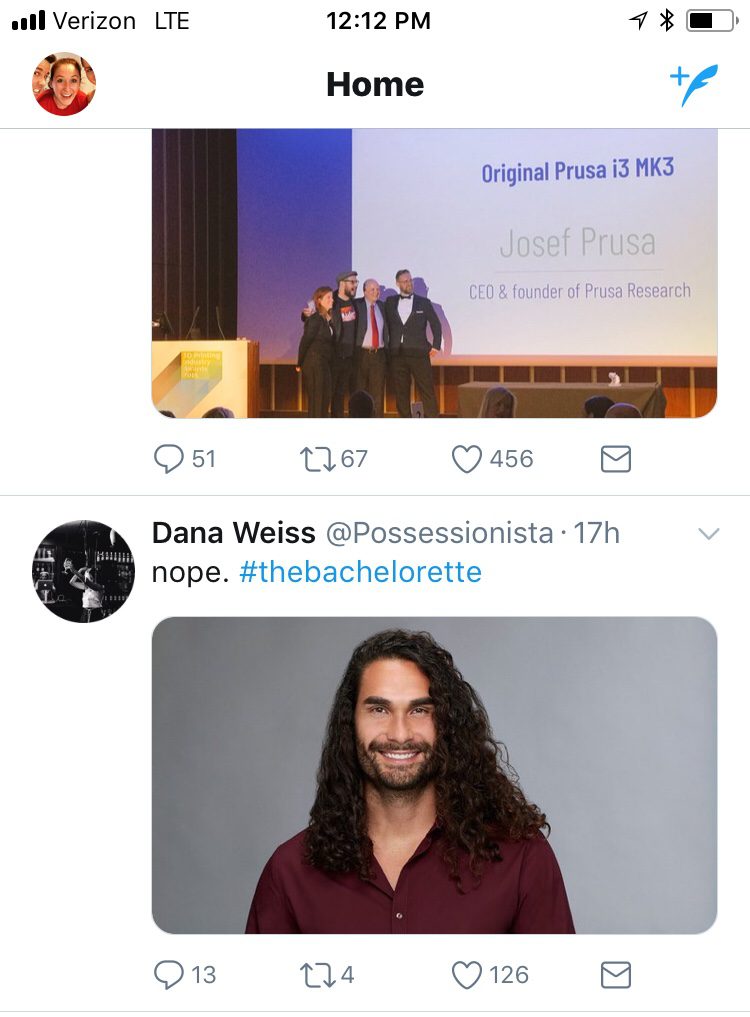Open your profile avatar in the header
Screen dimensions: 750x1017
(x=64, y=84)
